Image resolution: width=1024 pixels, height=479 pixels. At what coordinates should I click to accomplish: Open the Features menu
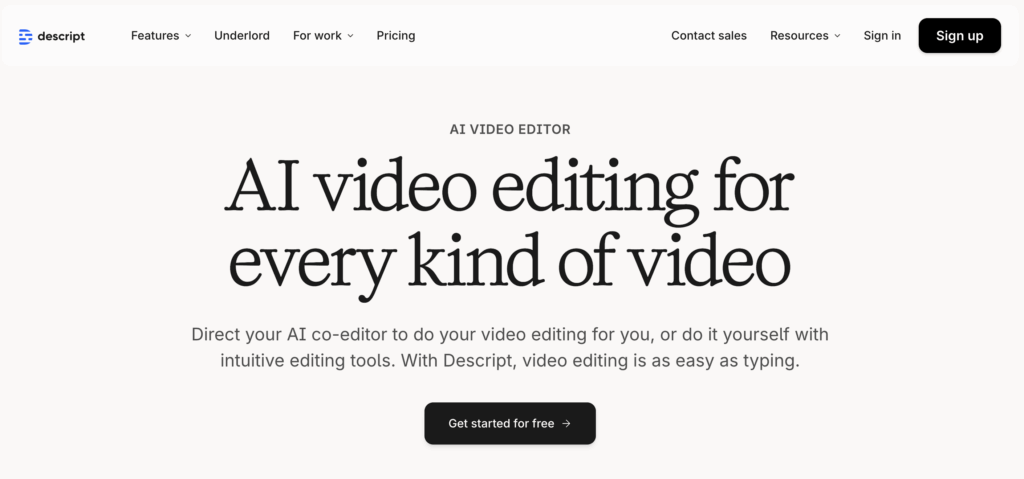(155, 35)
